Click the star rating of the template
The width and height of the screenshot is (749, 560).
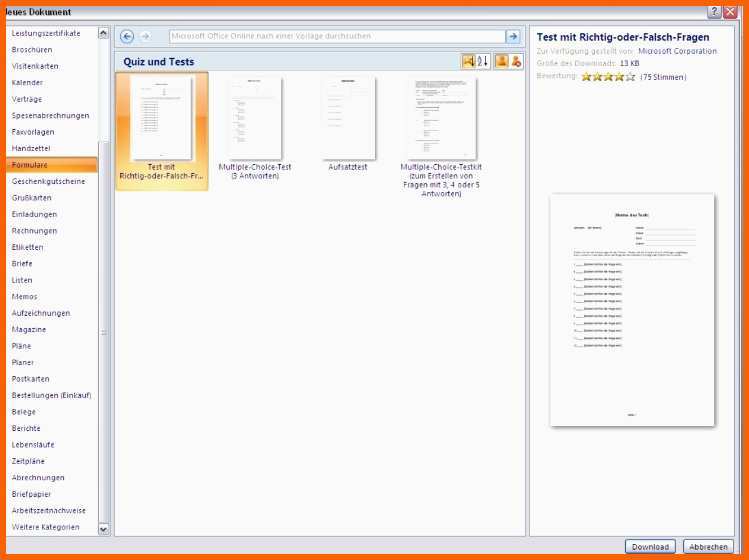pyautogui.click(x=608, y=76)
